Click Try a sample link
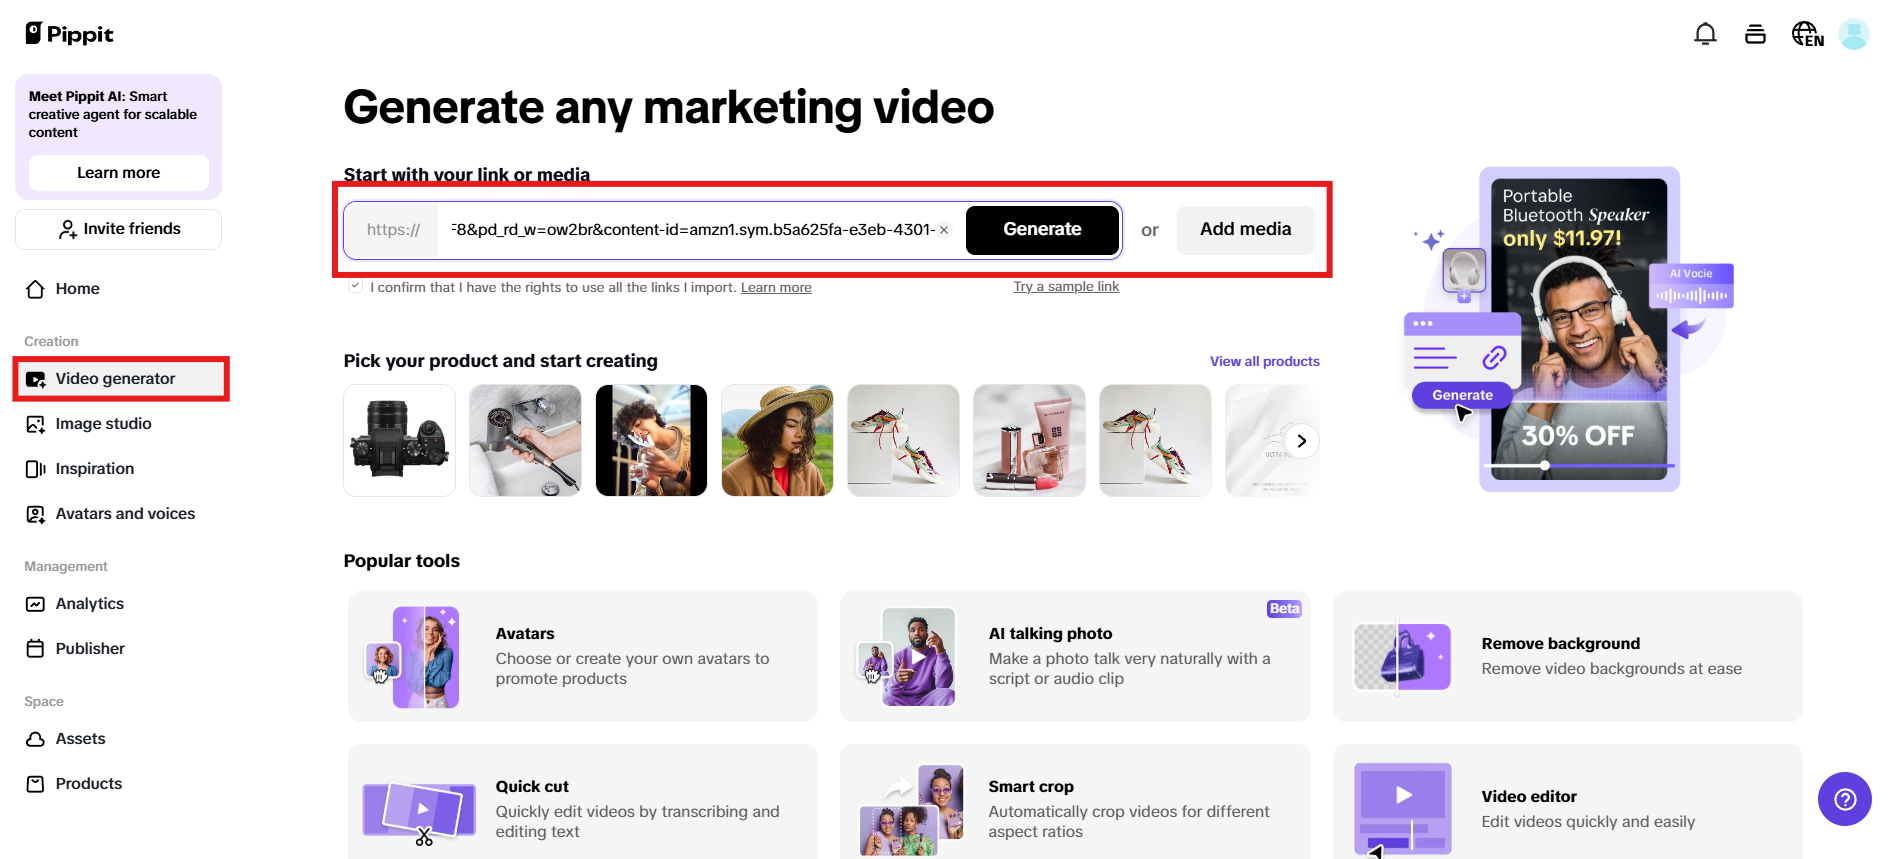This screenshot has width=1900, height=859. [x=1066, y=287]
